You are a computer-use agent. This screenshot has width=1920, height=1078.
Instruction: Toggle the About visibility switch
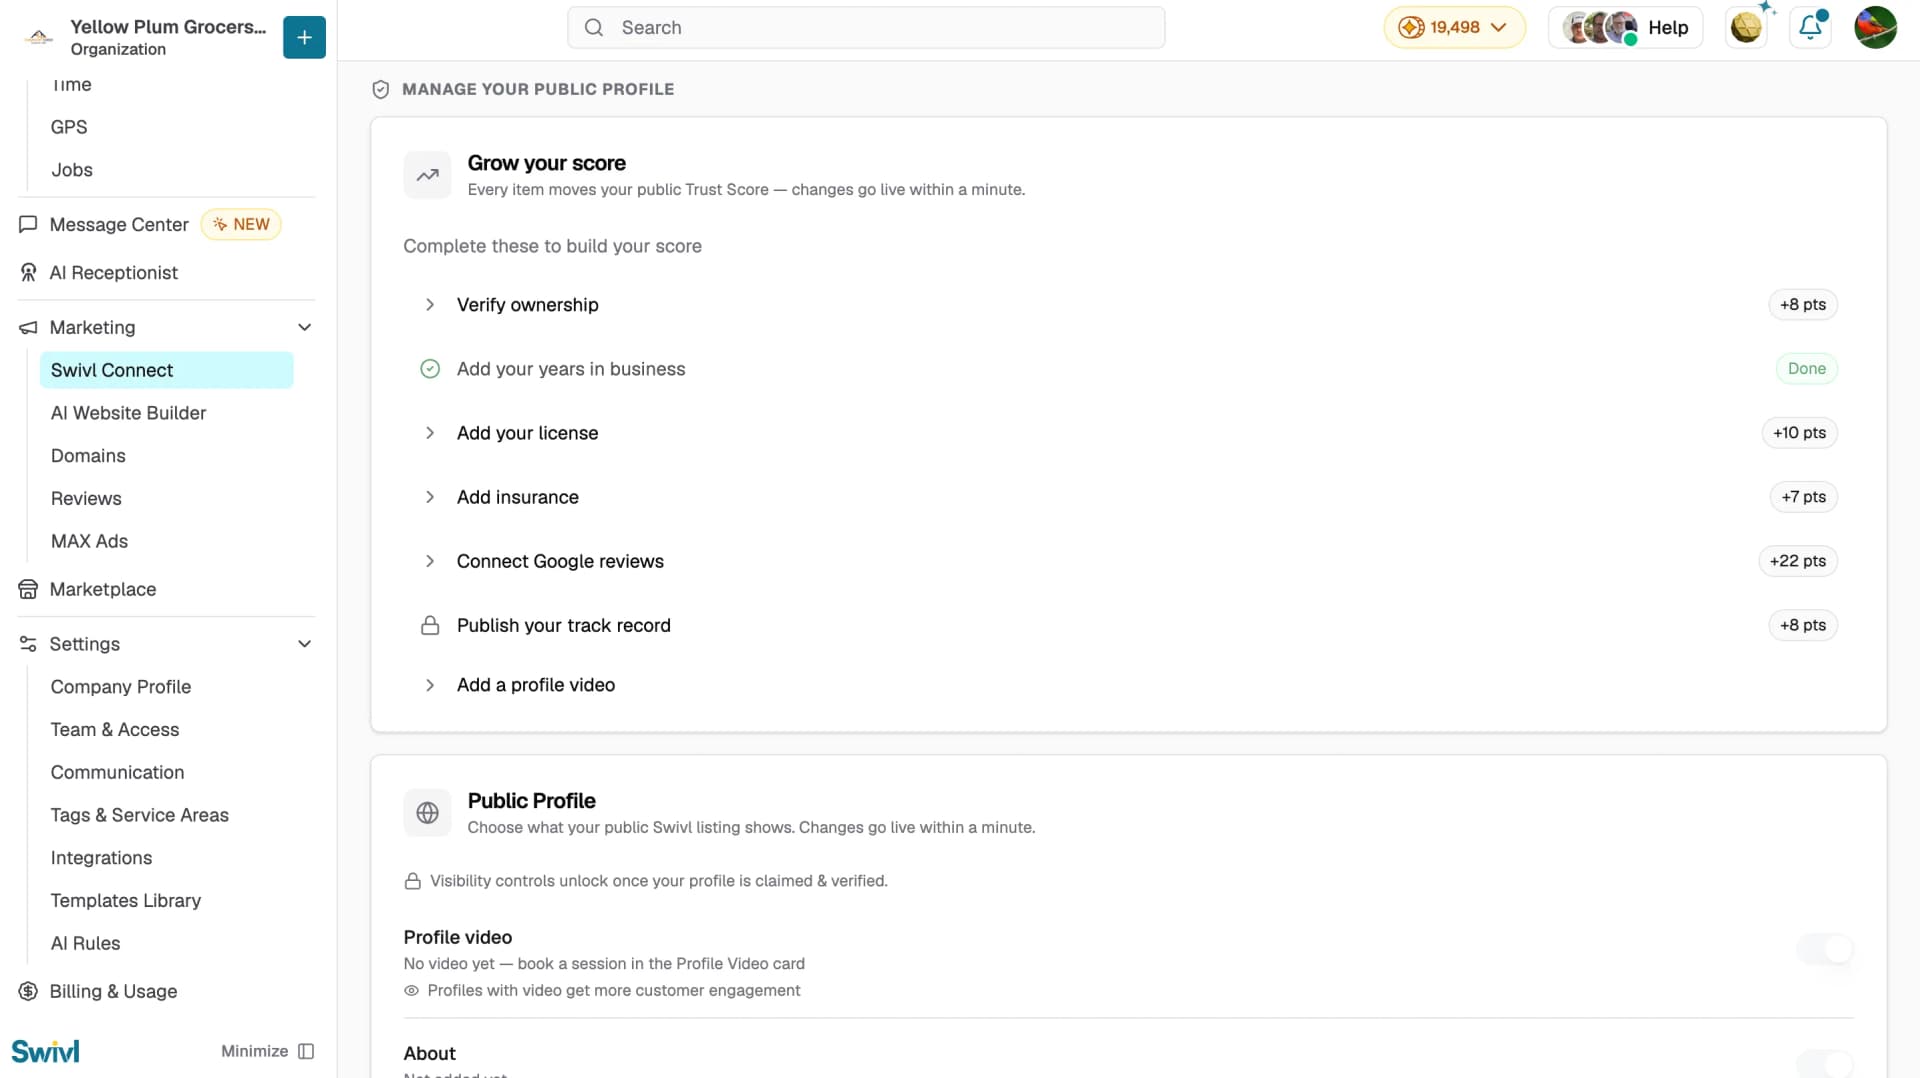1825,1064
